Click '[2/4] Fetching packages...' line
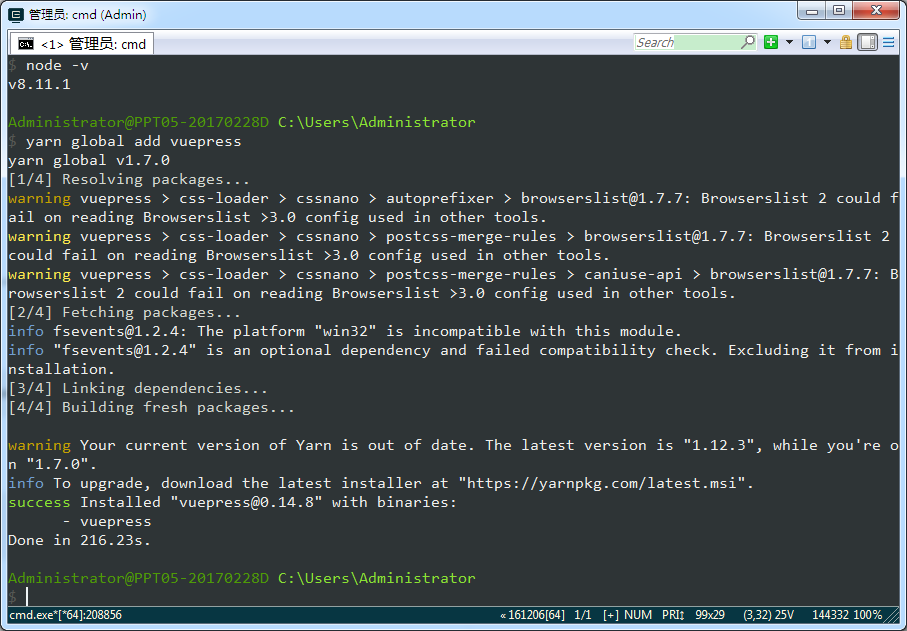The width and height of the screenshot is (907, 631). pyautogui.click(x=124, y=312)
